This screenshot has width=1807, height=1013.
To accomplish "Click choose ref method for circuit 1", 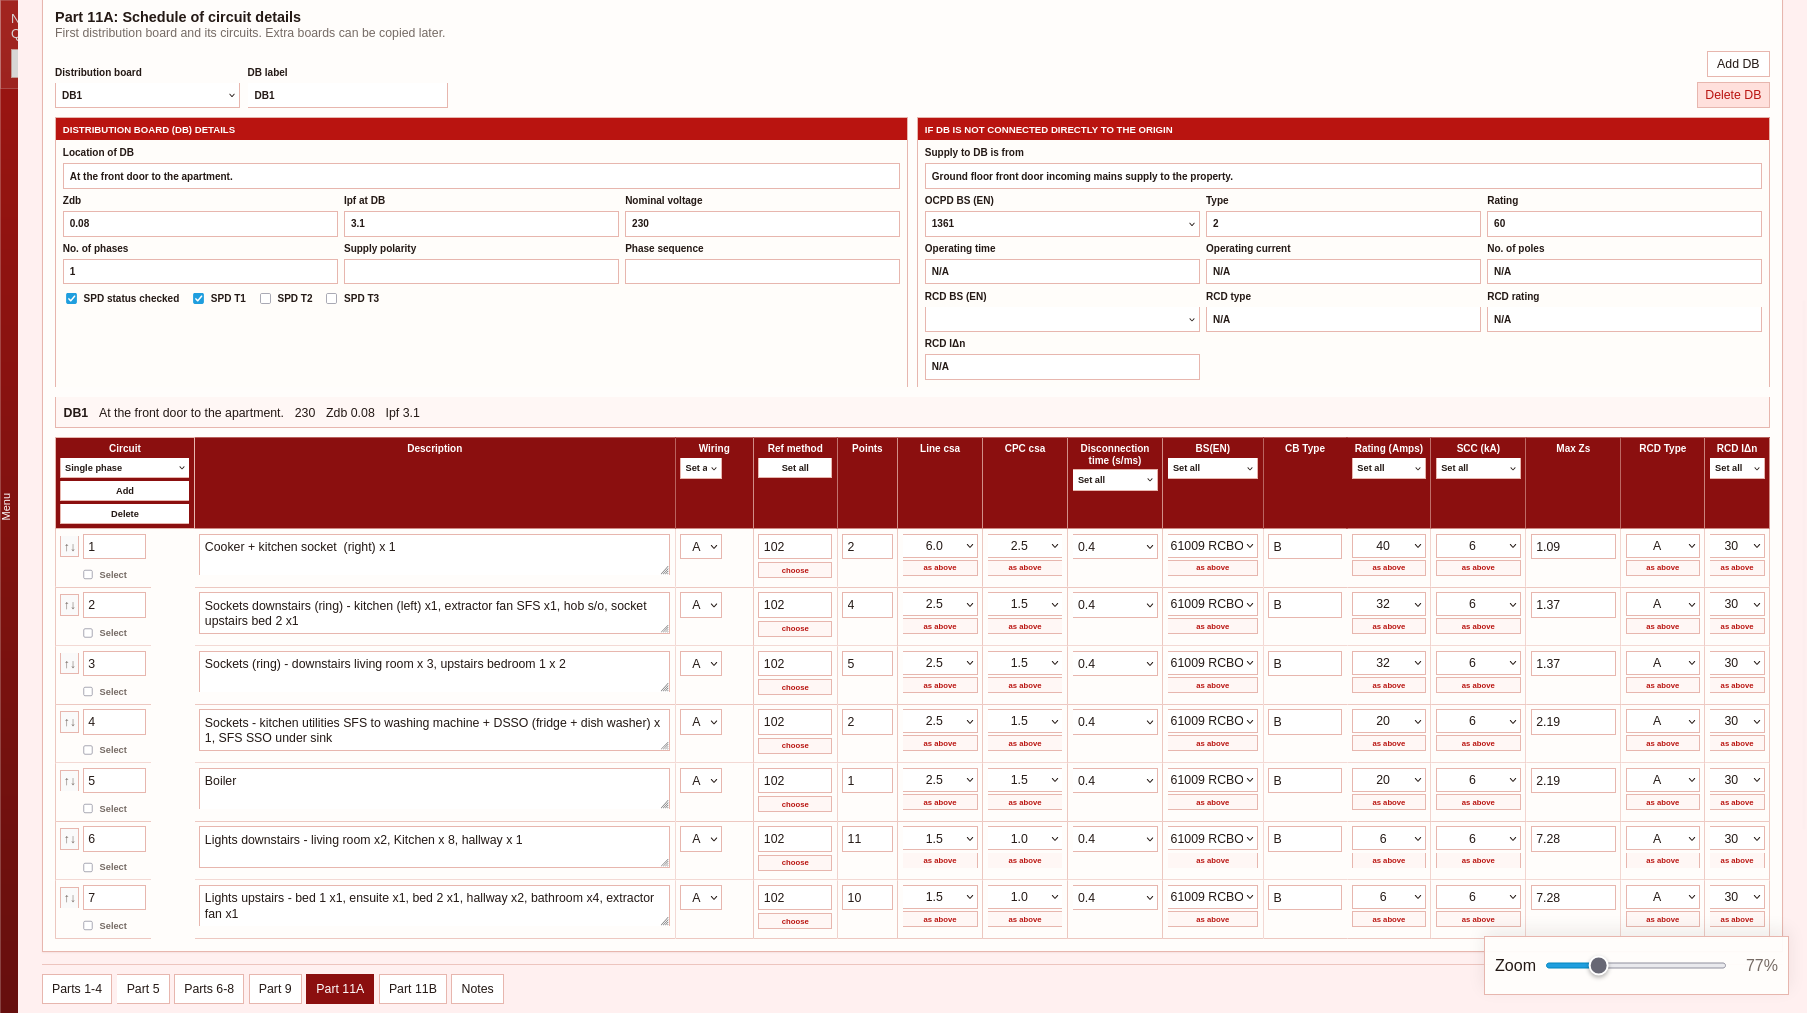I will [795, 571].
